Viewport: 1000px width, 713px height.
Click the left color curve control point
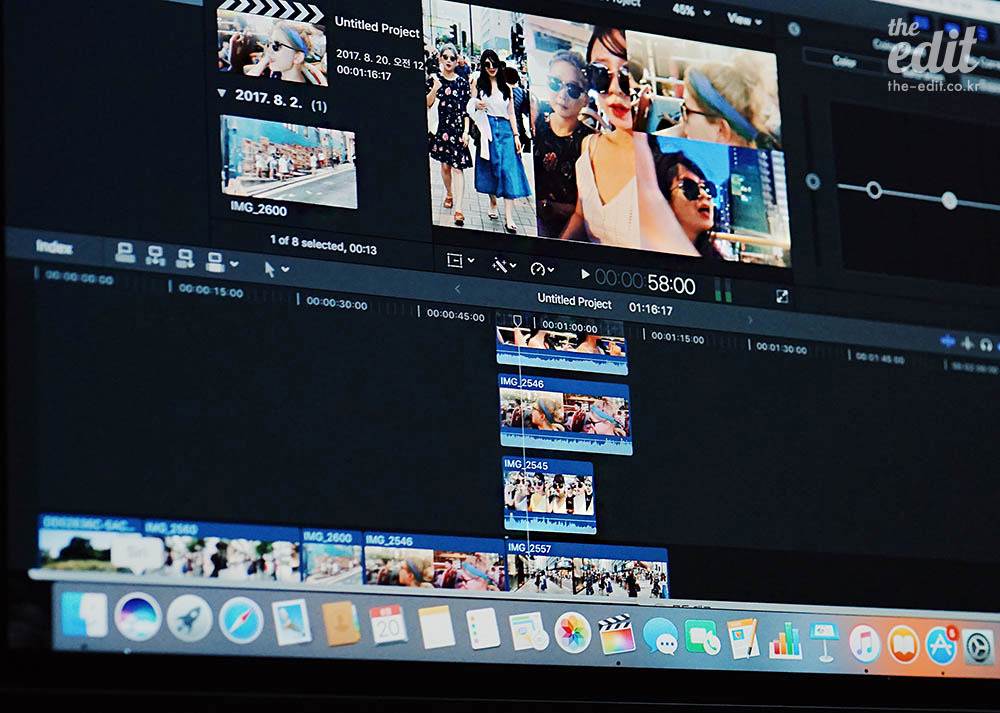(x=874, y=189)
